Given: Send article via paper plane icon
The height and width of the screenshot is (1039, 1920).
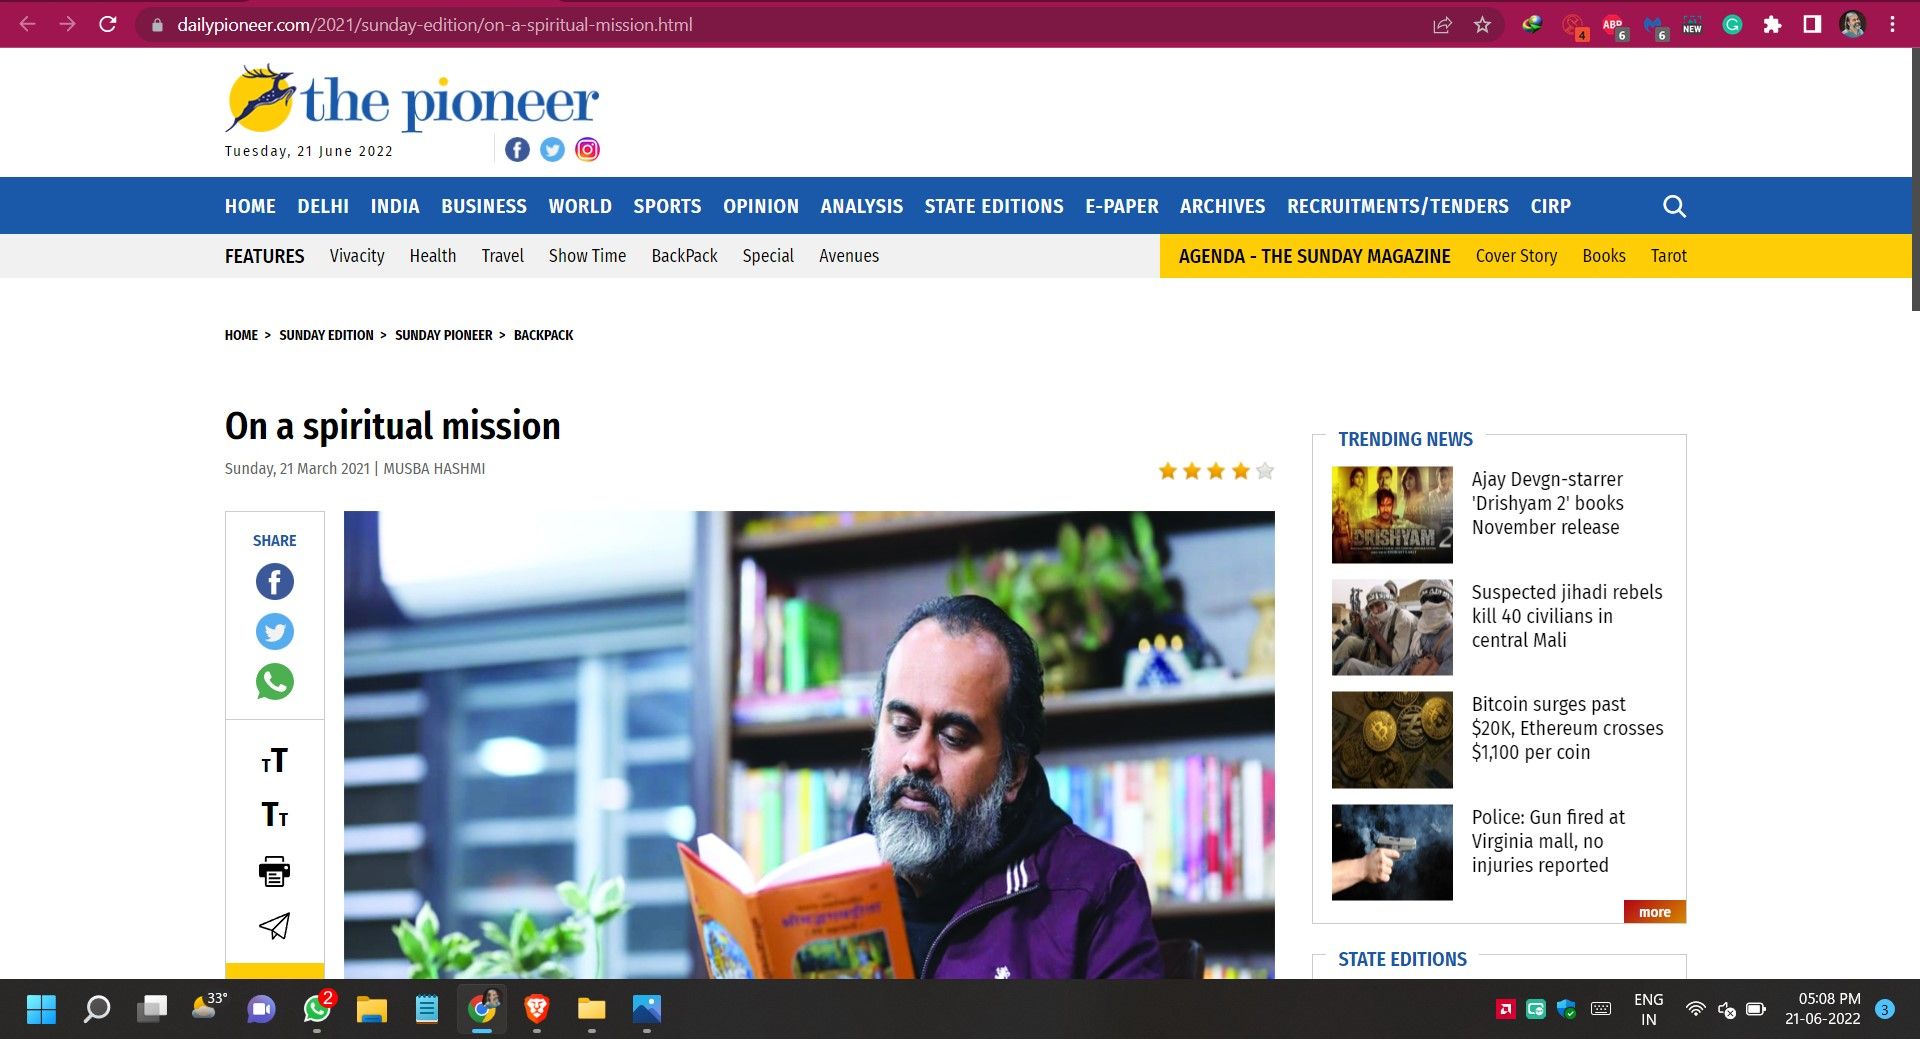Looking at the screenshot, I should point(274,926).
